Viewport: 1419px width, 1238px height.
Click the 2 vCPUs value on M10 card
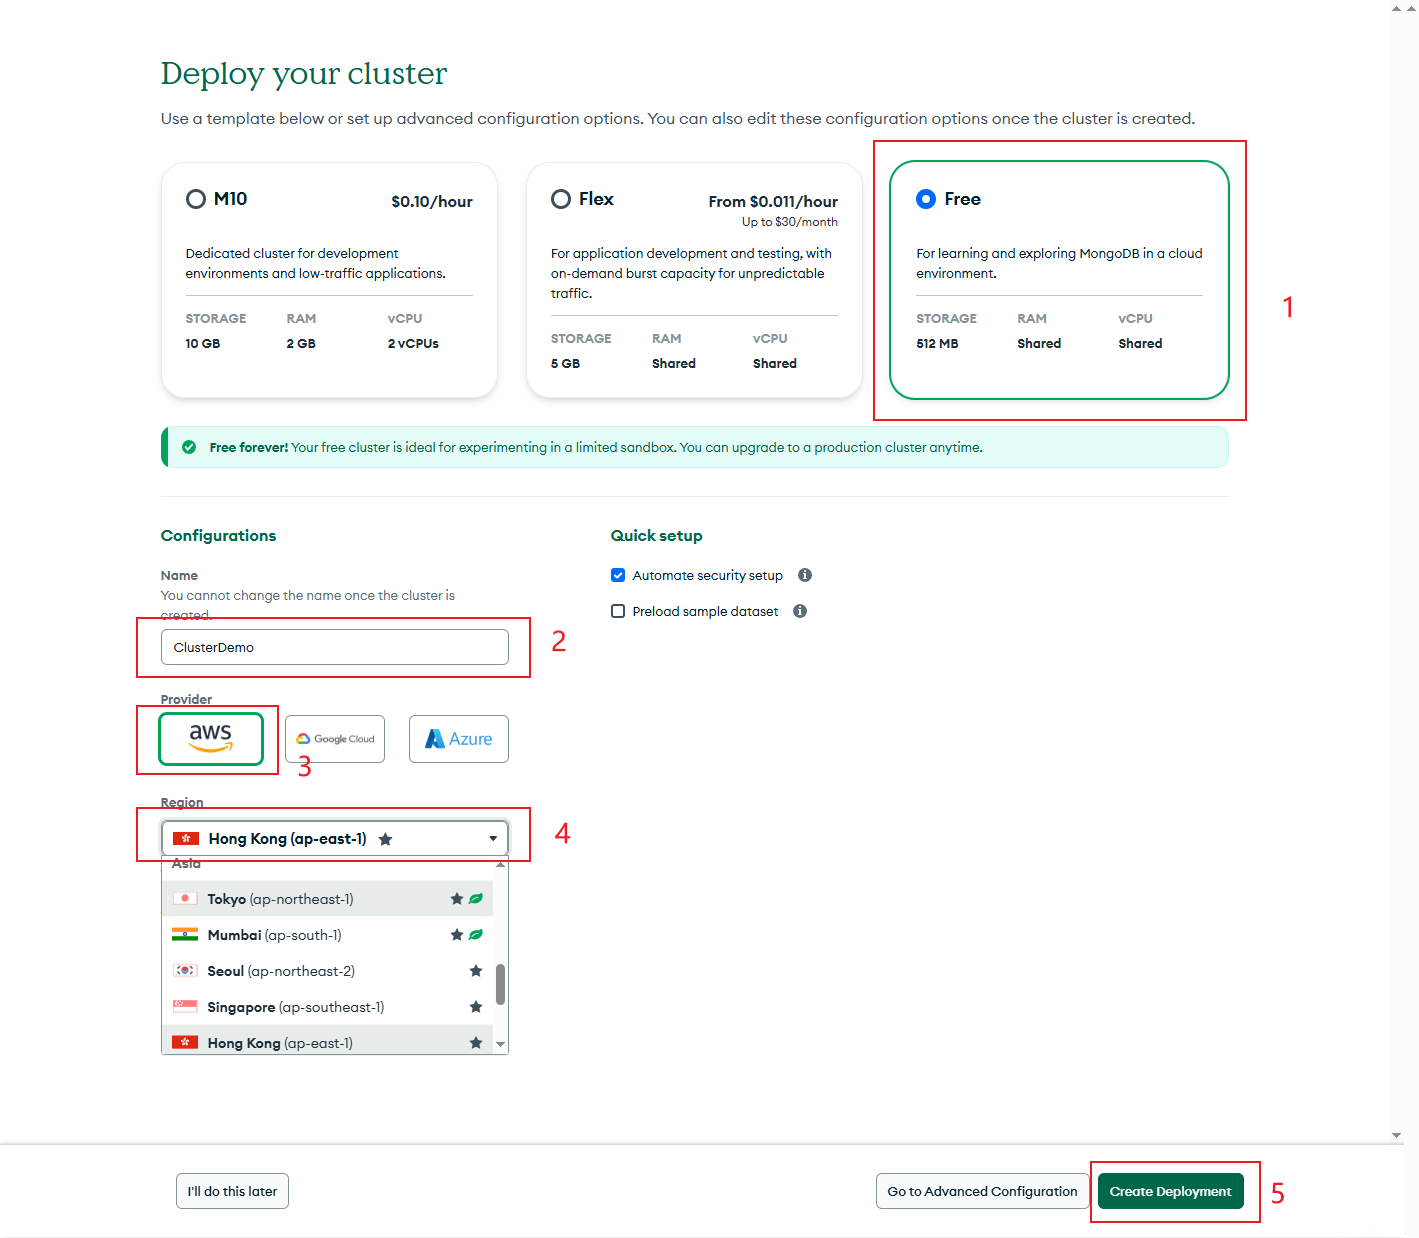tap(413, 343)
